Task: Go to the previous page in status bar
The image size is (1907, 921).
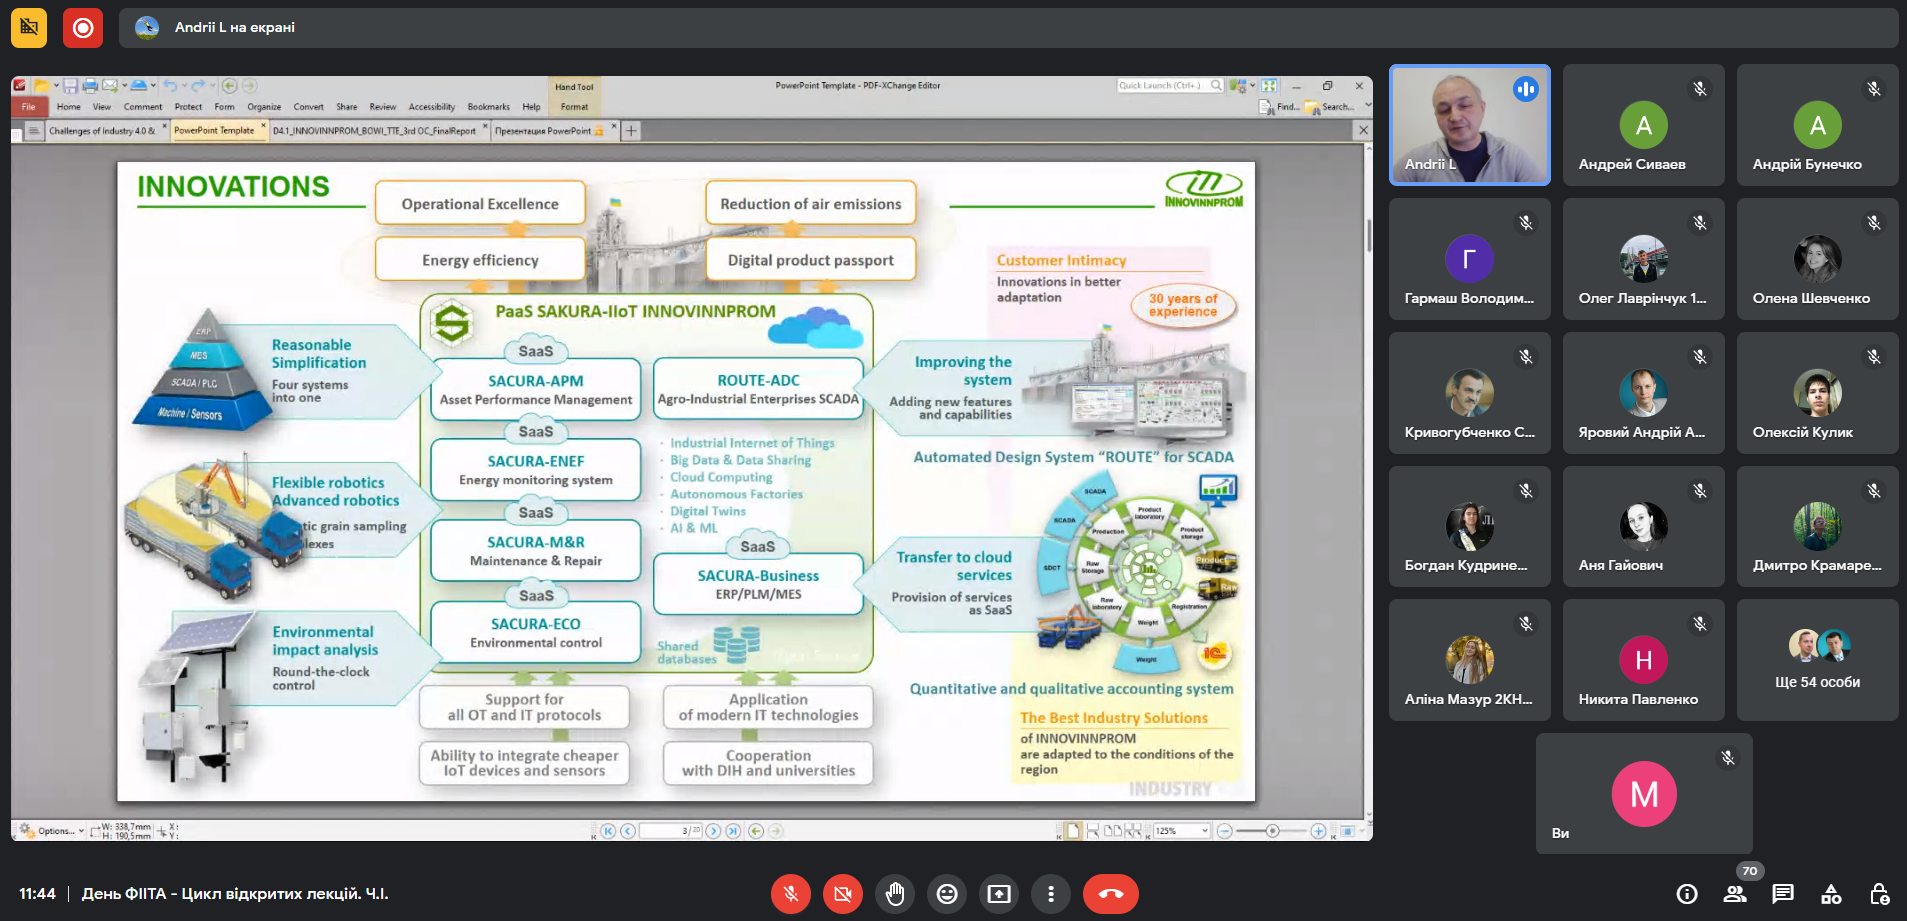Action: point(627,831)
